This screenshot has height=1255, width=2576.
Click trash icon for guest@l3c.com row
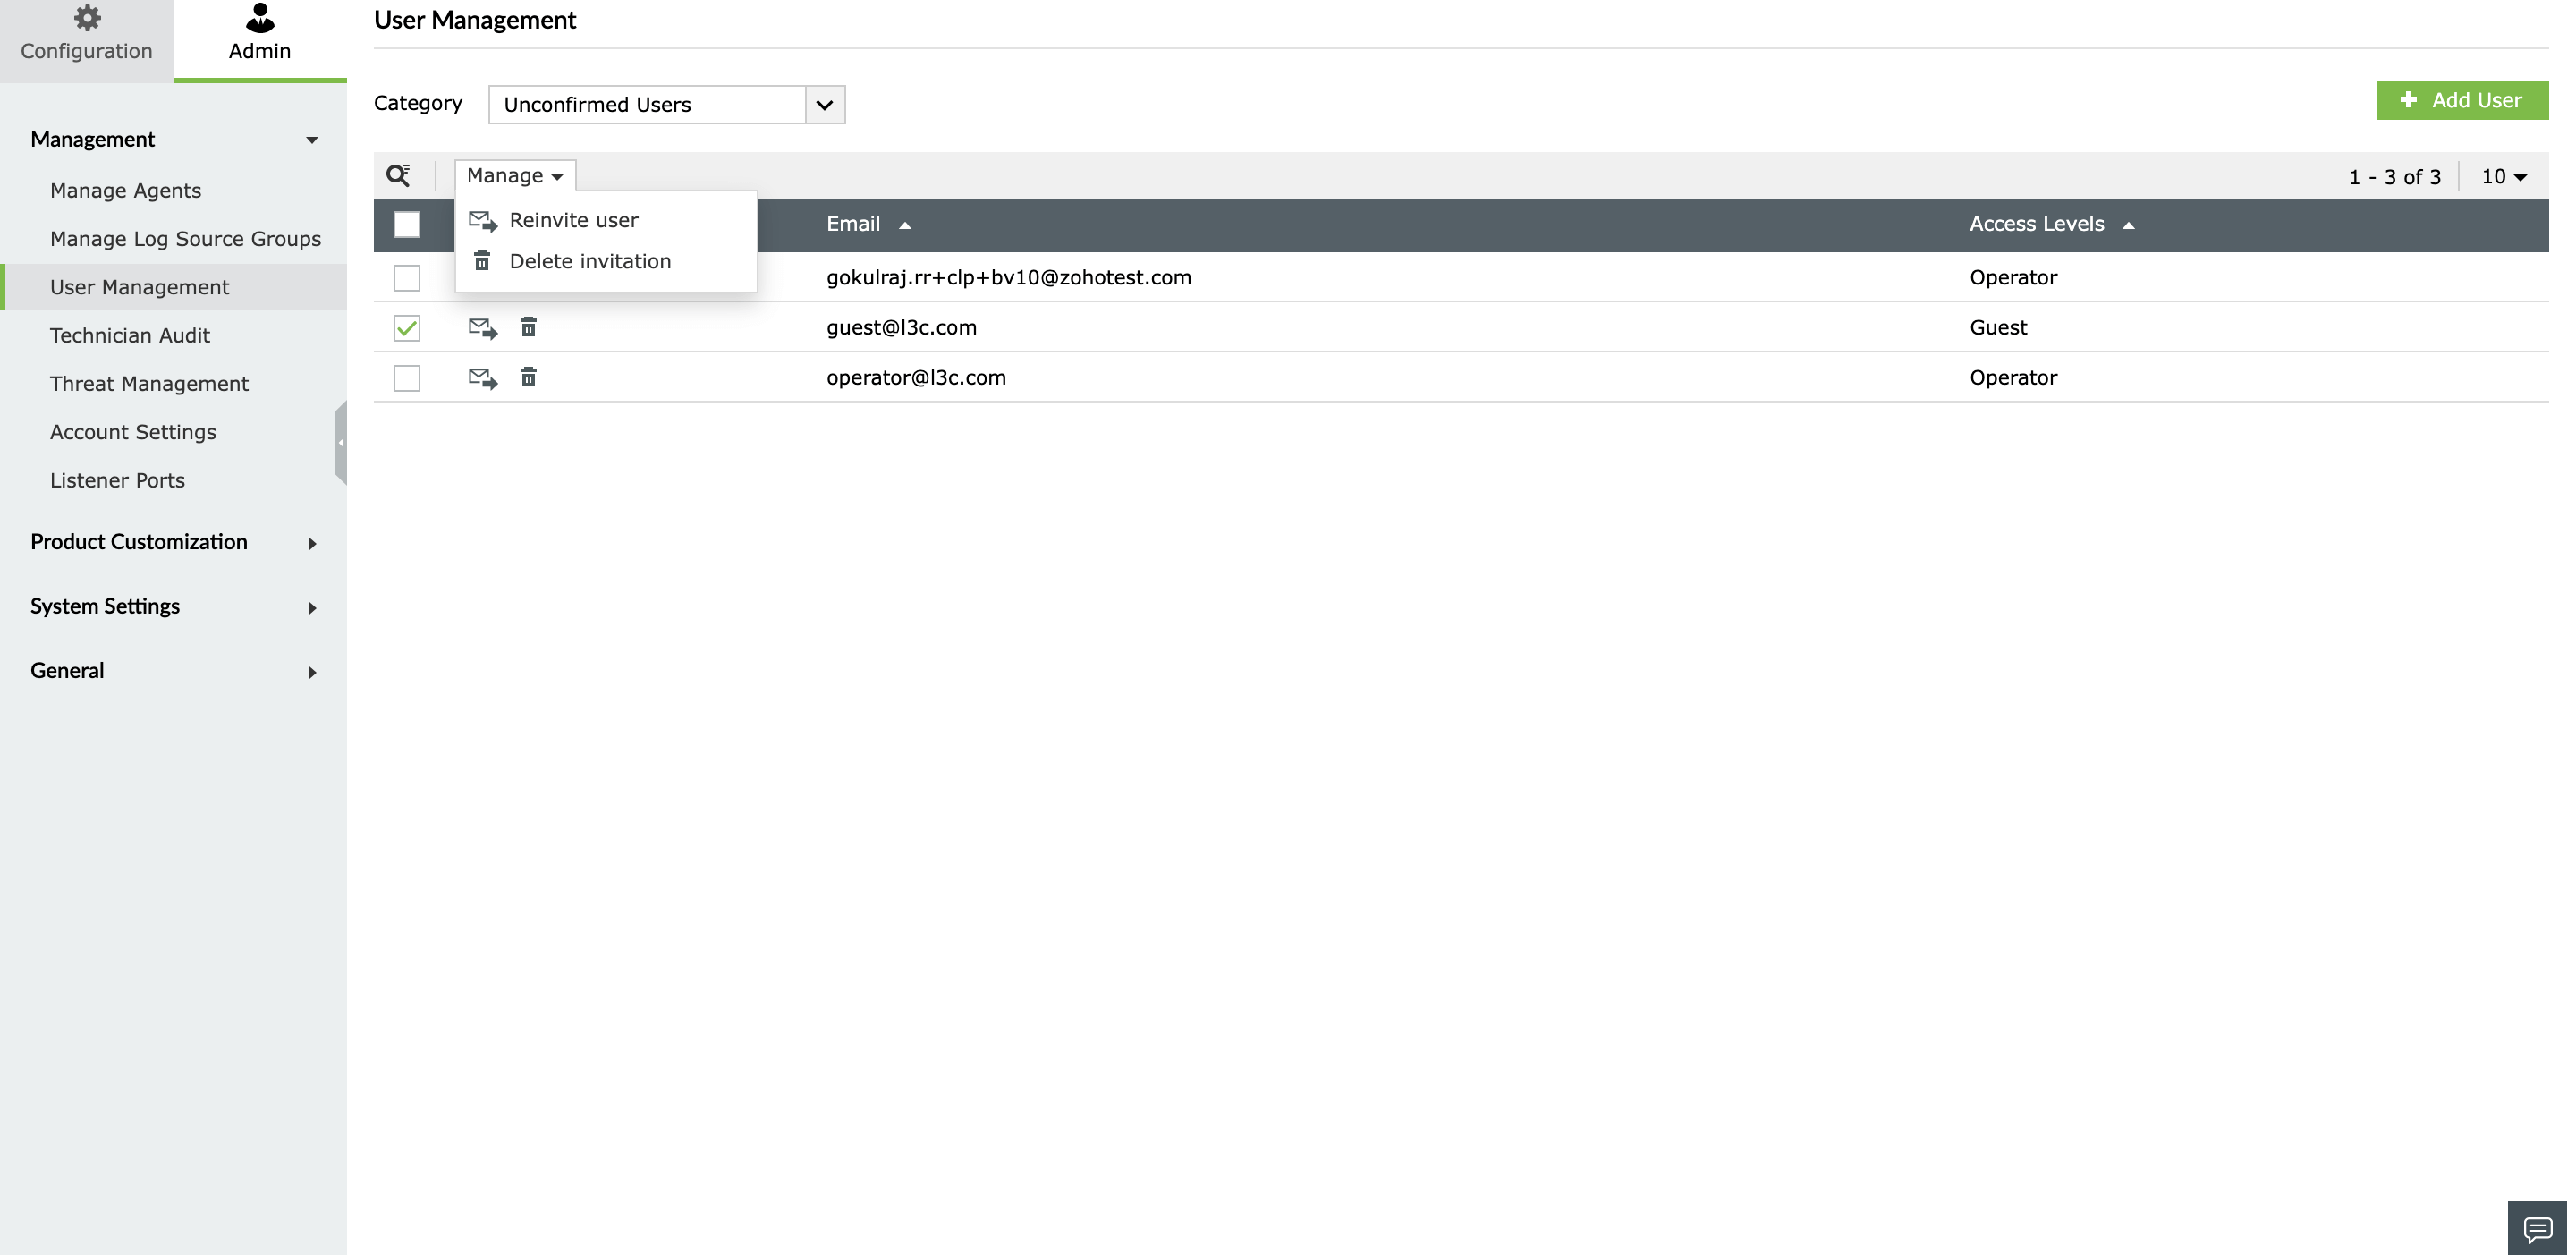click(x=528, y=327)
